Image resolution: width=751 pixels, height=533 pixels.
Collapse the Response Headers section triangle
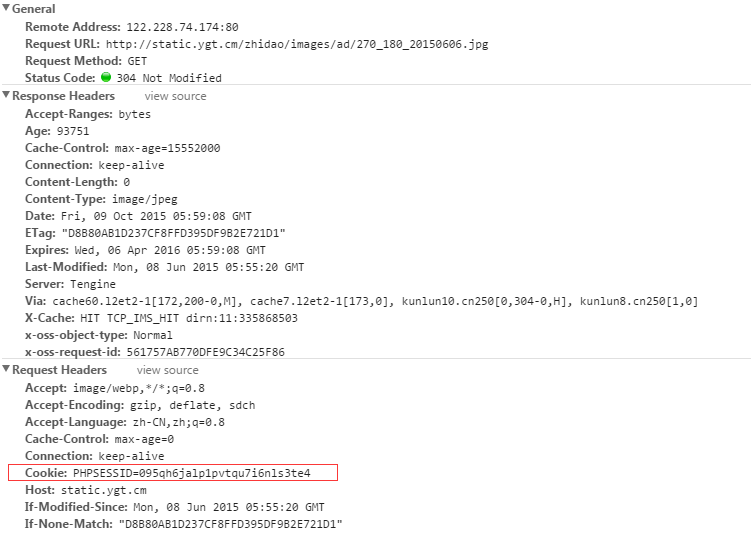point(6,96)
